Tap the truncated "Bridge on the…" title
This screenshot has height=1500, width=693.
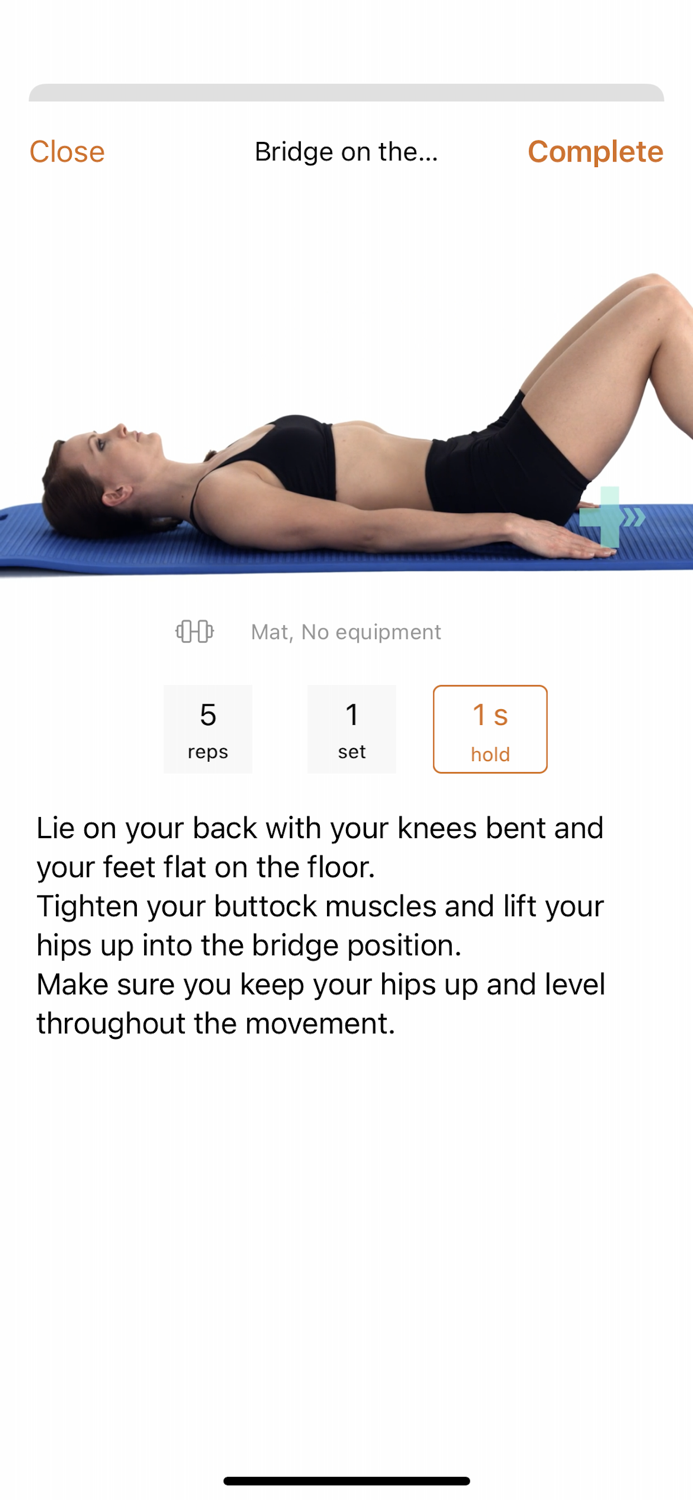pos(346,151)
